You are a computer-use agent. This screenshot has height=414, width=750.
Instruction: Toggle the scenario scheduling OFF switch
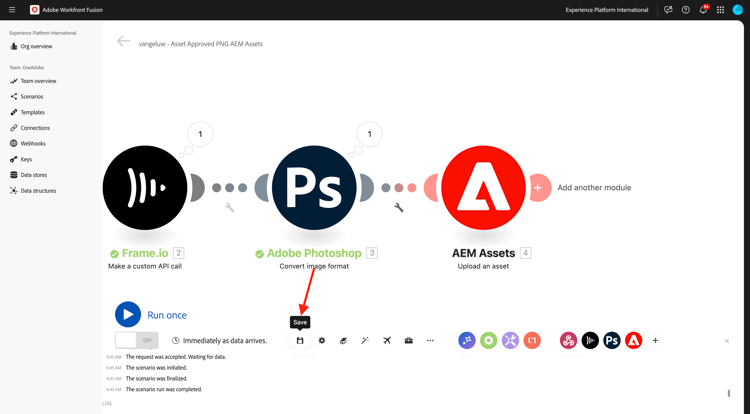[x=137, y=340]
